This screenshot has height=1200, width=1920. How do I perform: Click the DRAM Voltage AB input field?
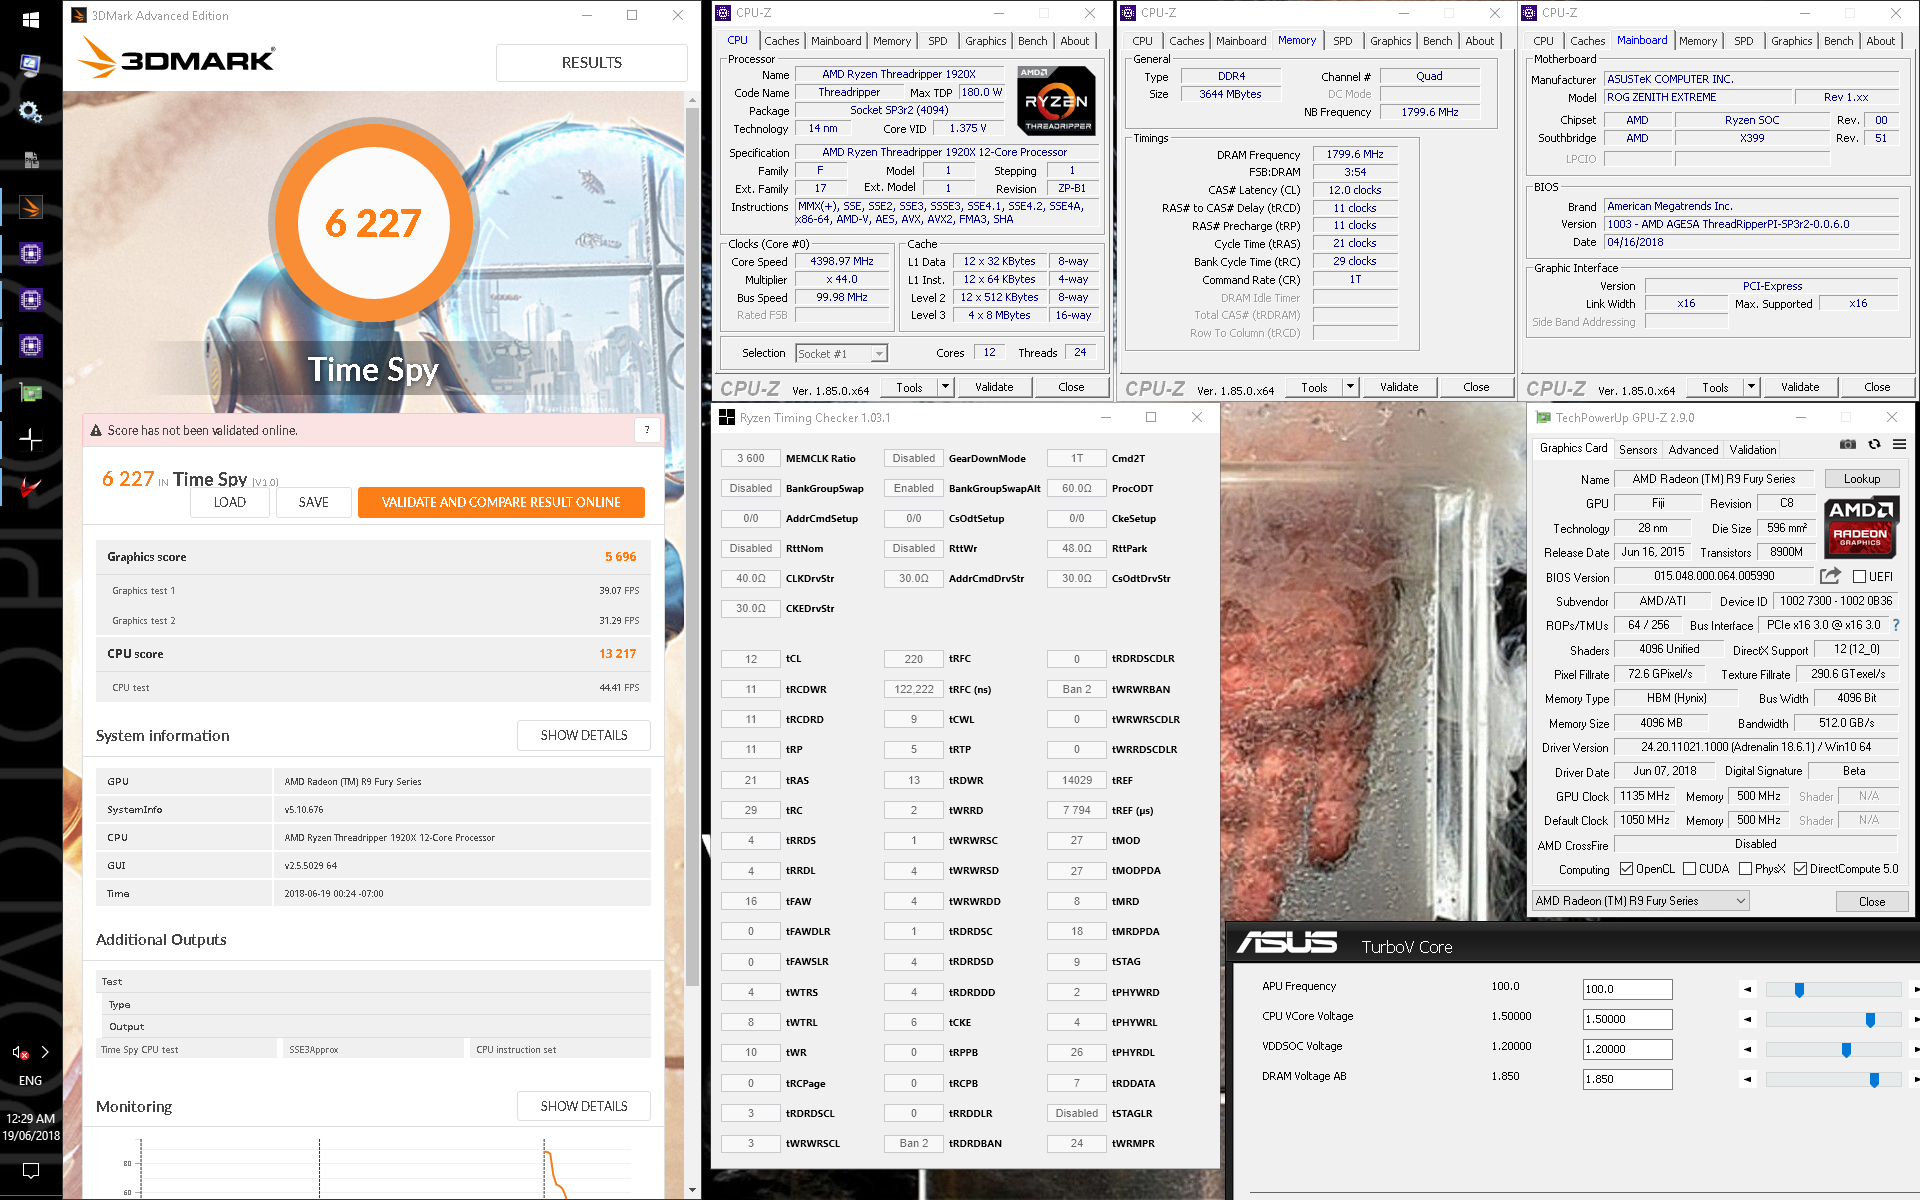tap(1627, 1079)
